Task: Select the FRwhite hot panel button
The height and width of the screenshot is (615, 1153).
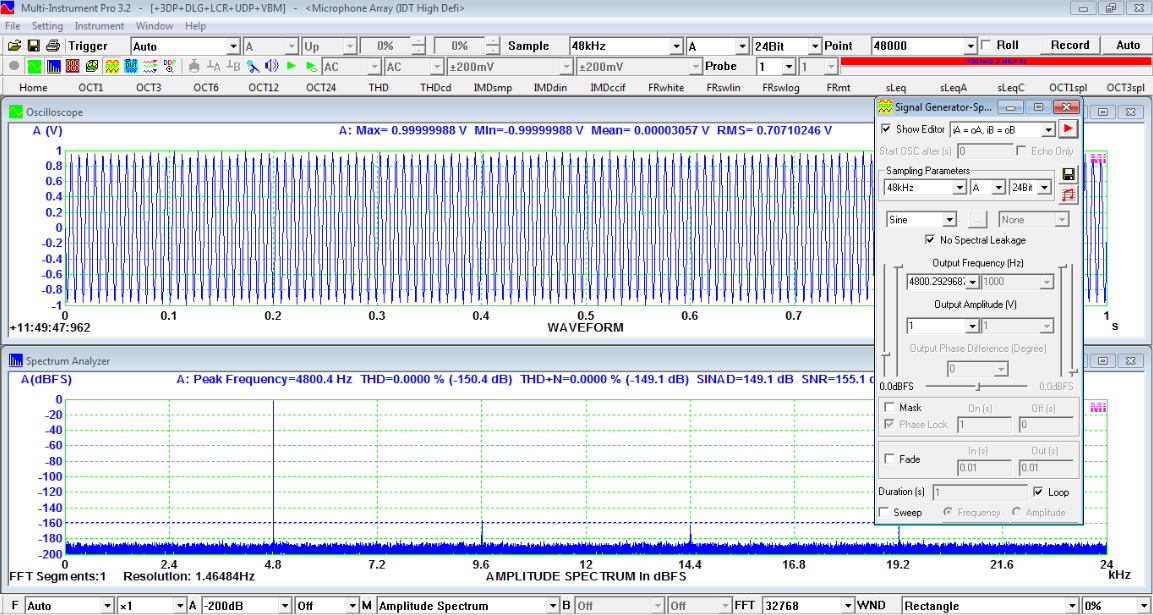Action: 665,88
